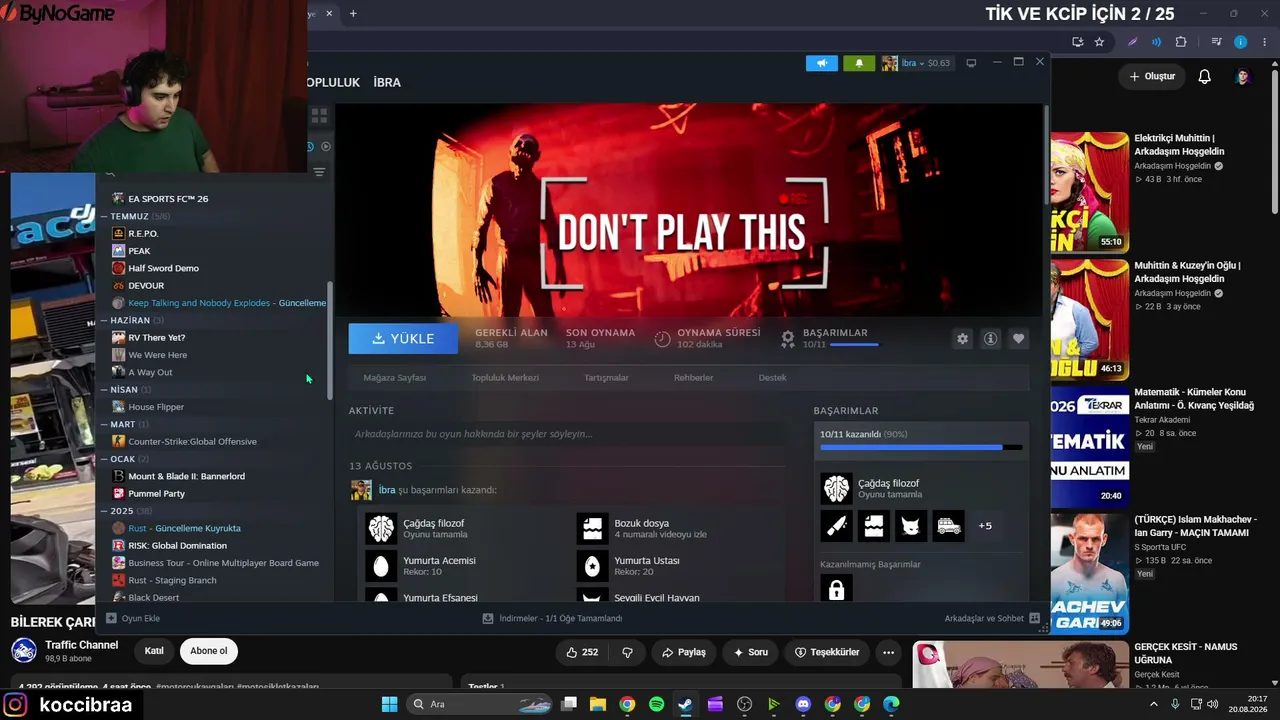
Task: Expand the +5 more achievements
Action: click(985, 526)
